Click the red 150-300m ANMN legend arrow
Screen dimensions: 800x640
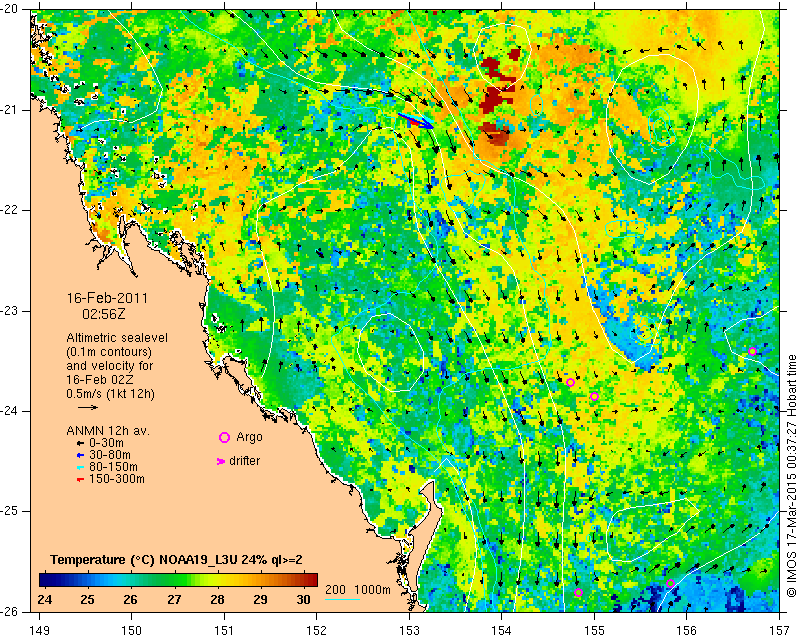pos(80,479)
